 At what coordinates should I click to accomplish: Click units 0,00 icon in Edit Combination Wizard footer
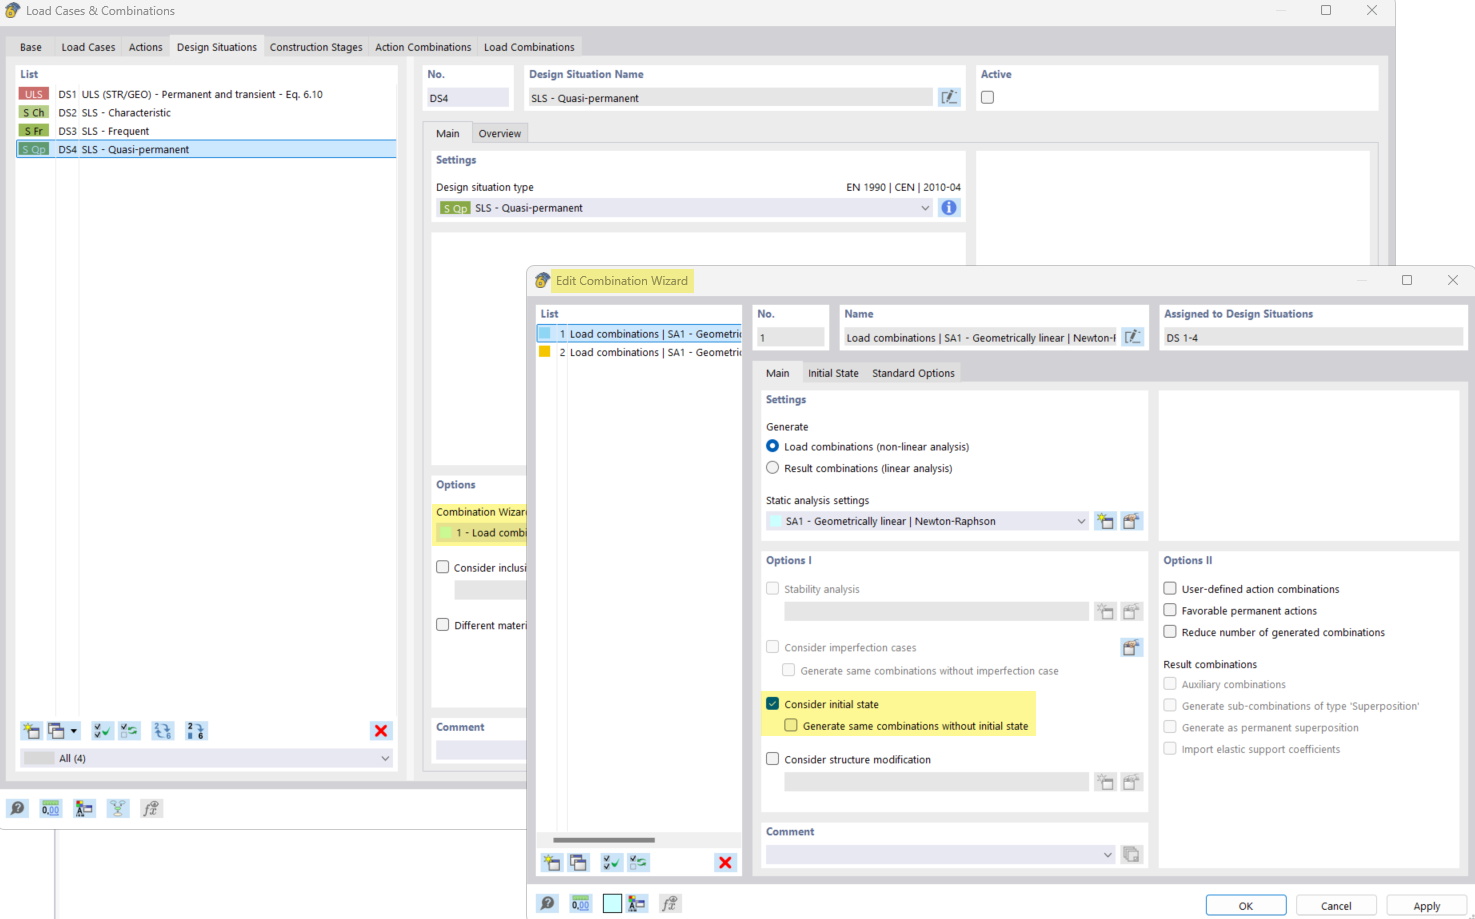(x=580, y=903)
